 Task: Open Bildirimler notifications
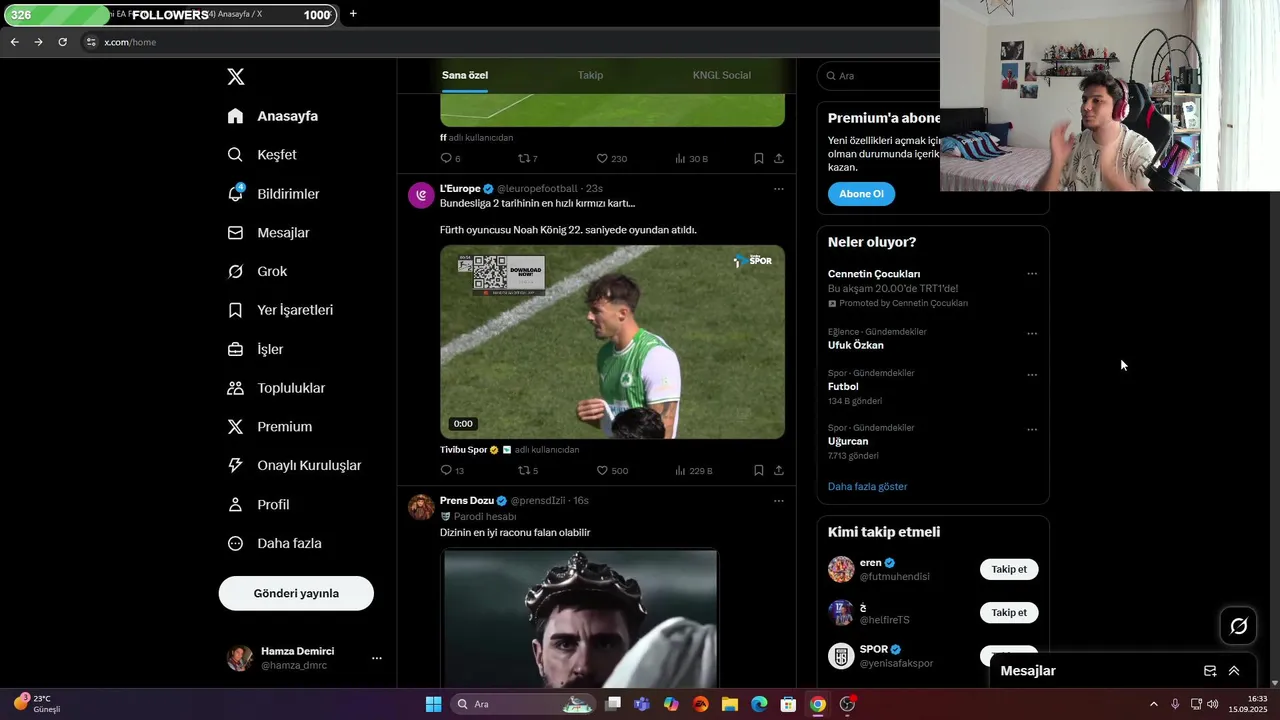273,194
